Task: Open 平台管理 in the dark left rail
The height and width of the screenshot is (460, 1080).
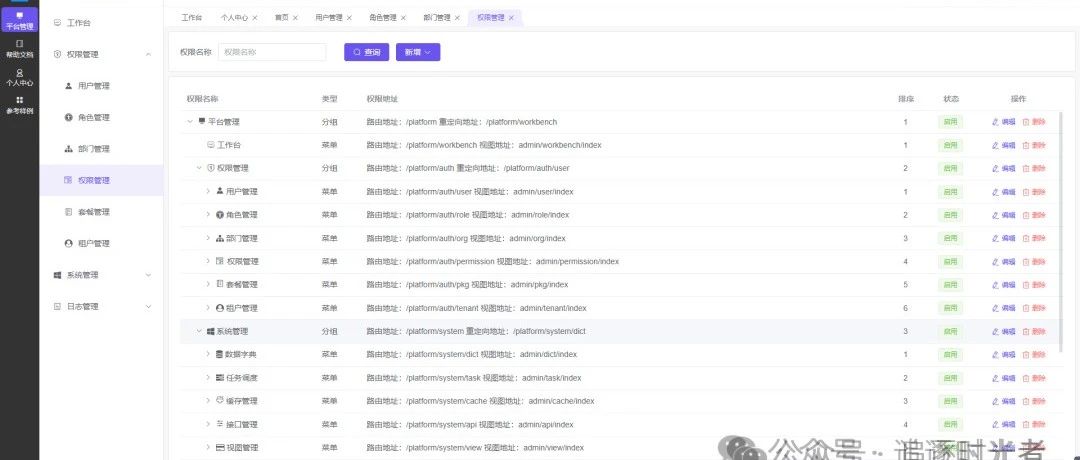Action: point(19,20)
